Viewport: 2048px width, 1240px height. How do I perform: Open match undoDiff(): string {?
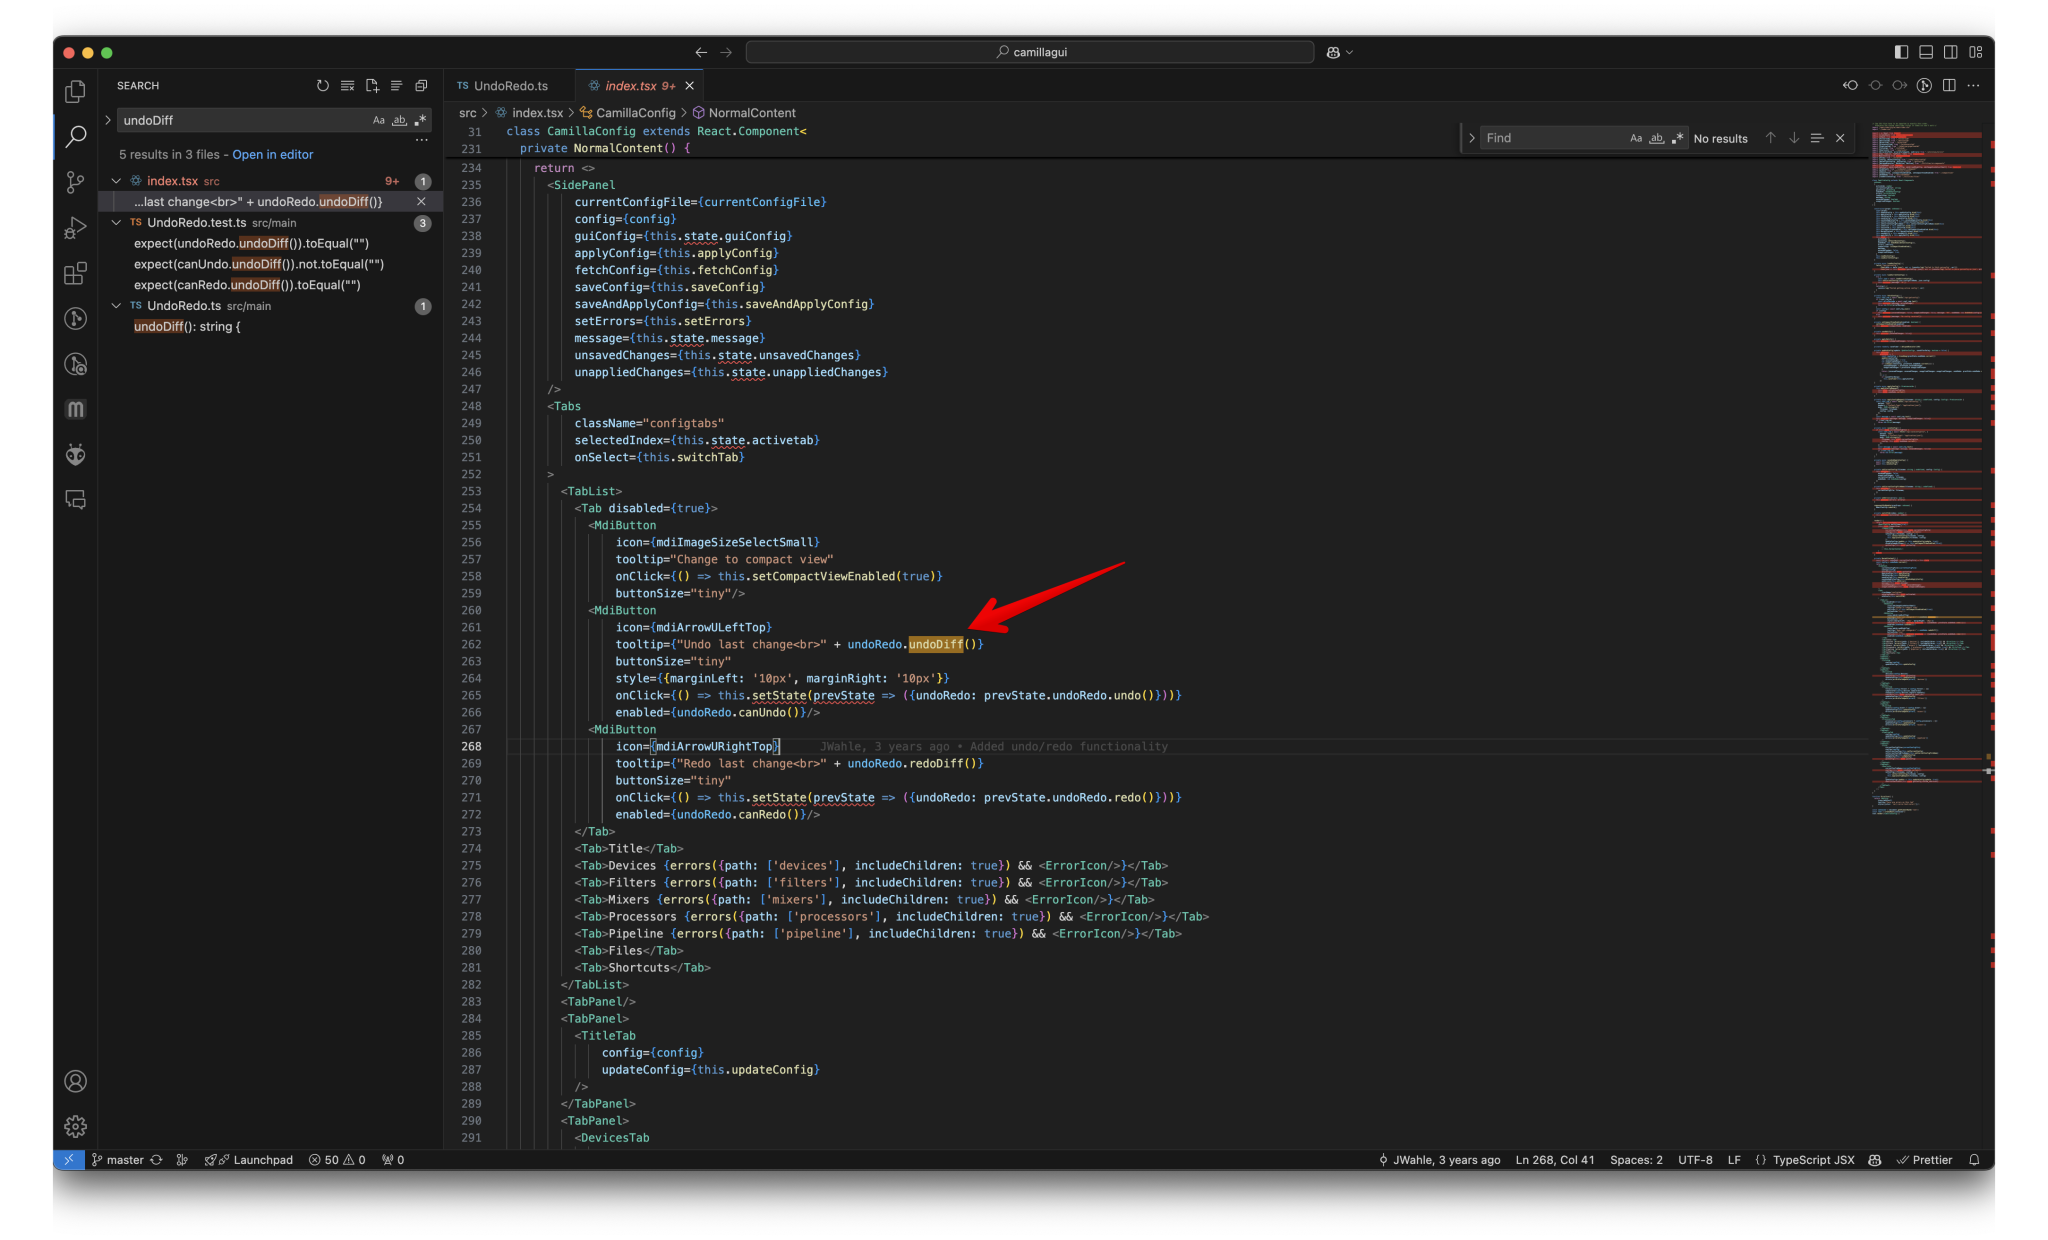tap(187, 327)
